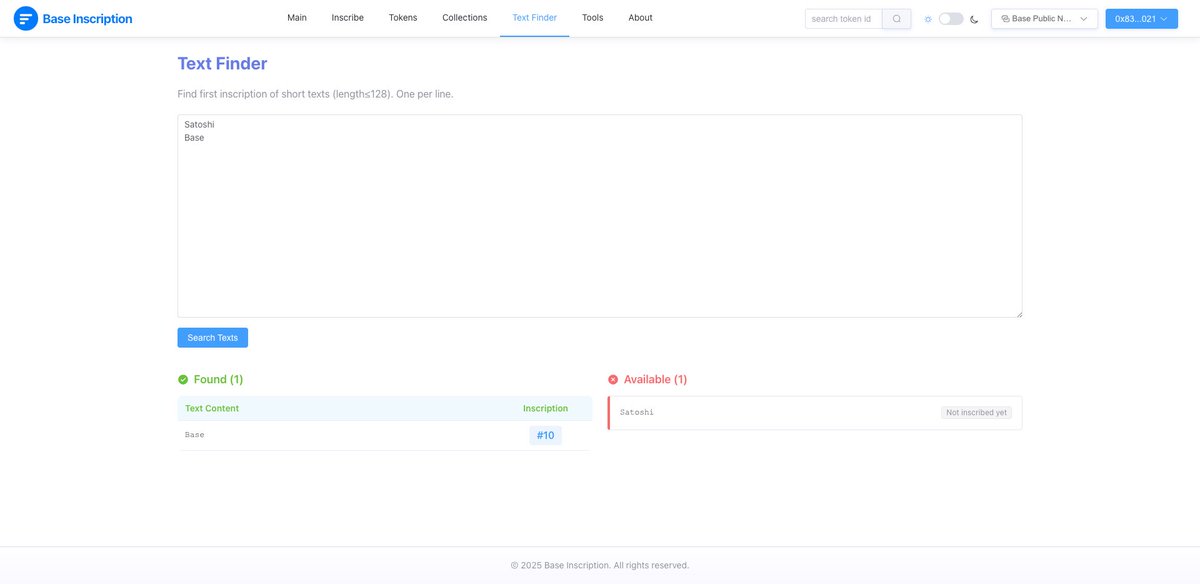Click the Base Inscription logo icon
1200x584 pixels.
[x=26, y=18]
